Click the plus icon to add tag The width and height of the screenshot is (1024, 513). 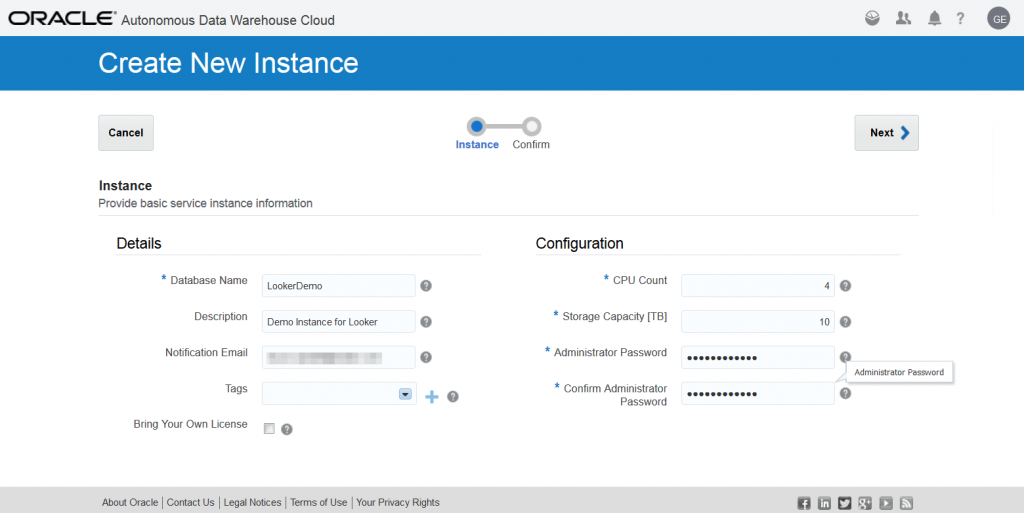point(432,397)
